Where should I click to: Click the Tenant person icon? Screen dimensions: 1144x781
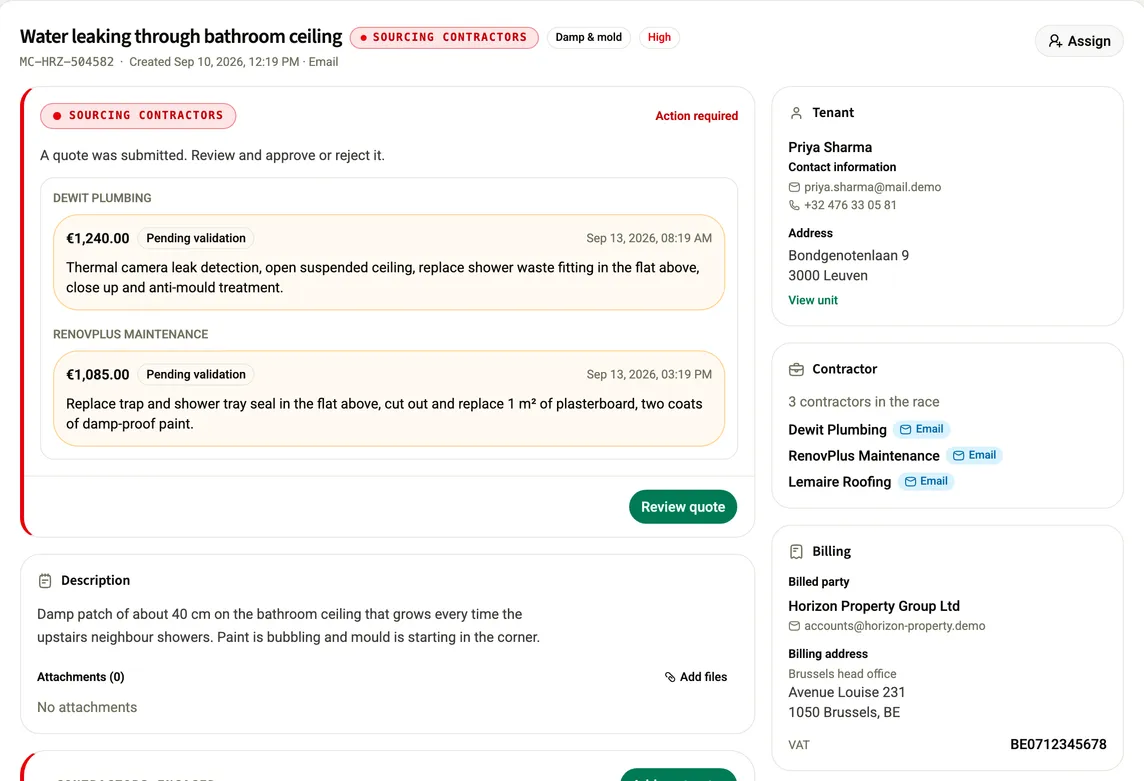(796, 112)
